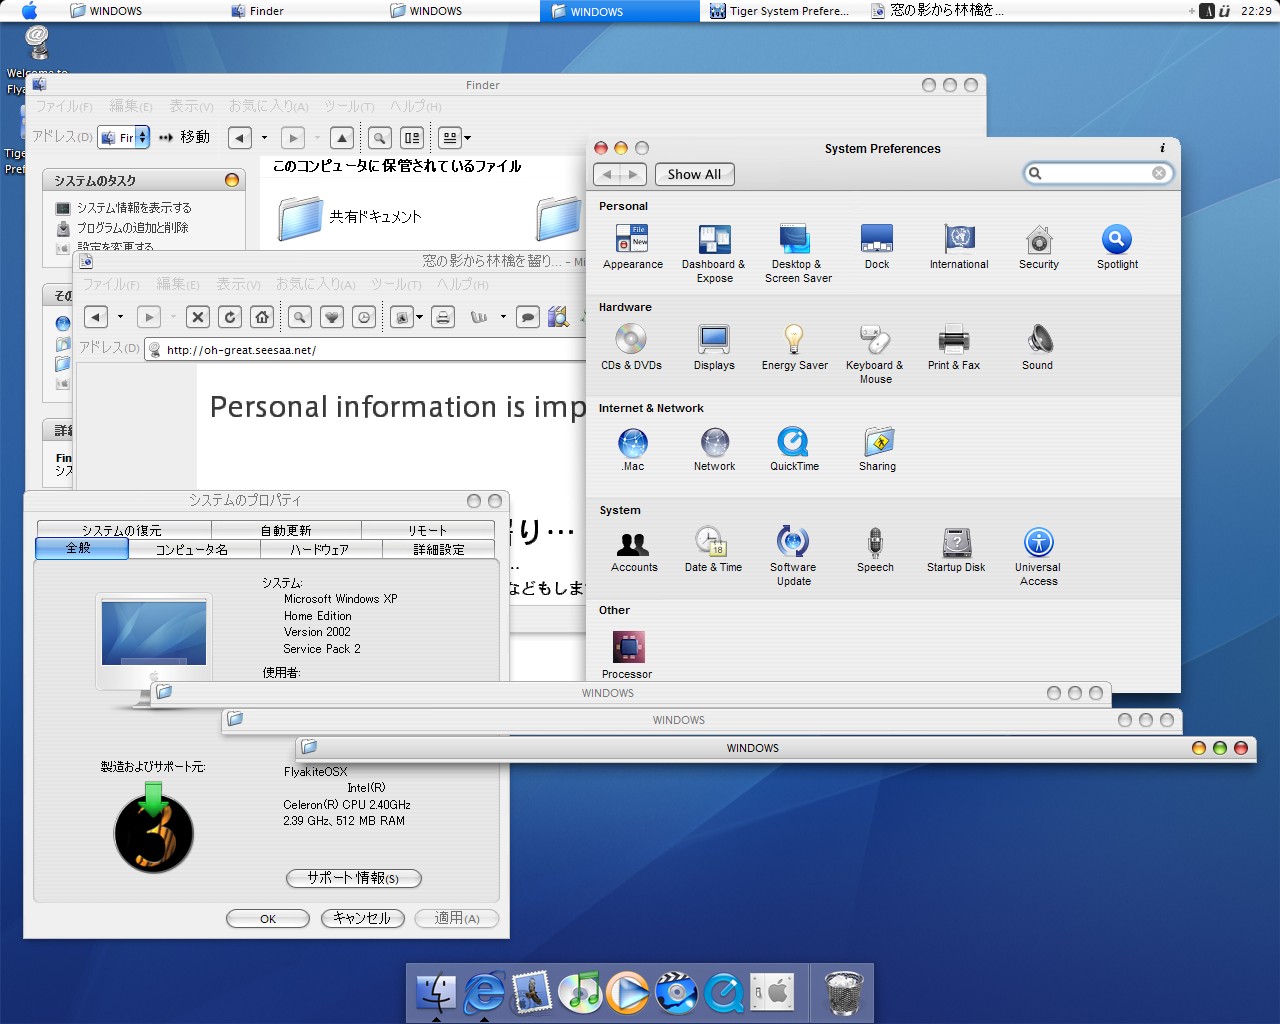Screen dimensions: 1280x1024
Task: Open the Favorites heart icon in browser
Action: tap(332, 317)
